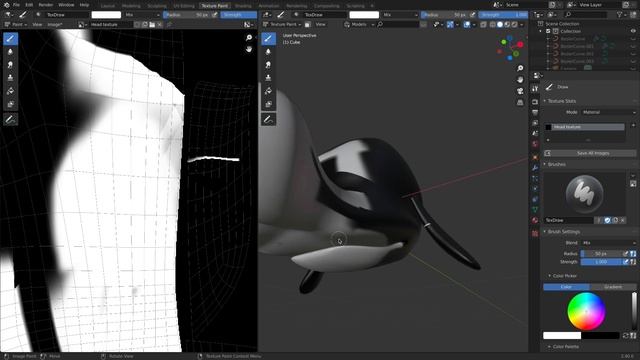
Task: Click pan hand icon in 3D viewport
Action: (520, 80)
